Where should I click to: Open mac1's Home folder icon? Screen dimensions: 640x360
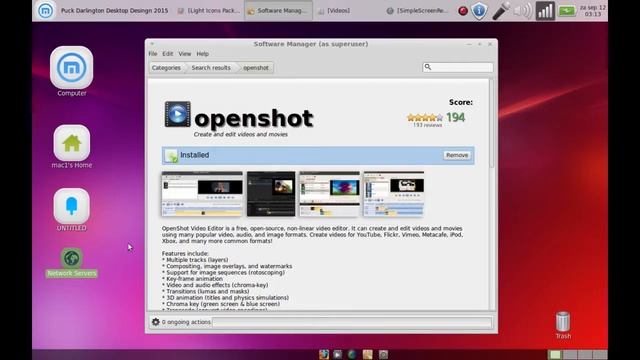tap(71, 143)
